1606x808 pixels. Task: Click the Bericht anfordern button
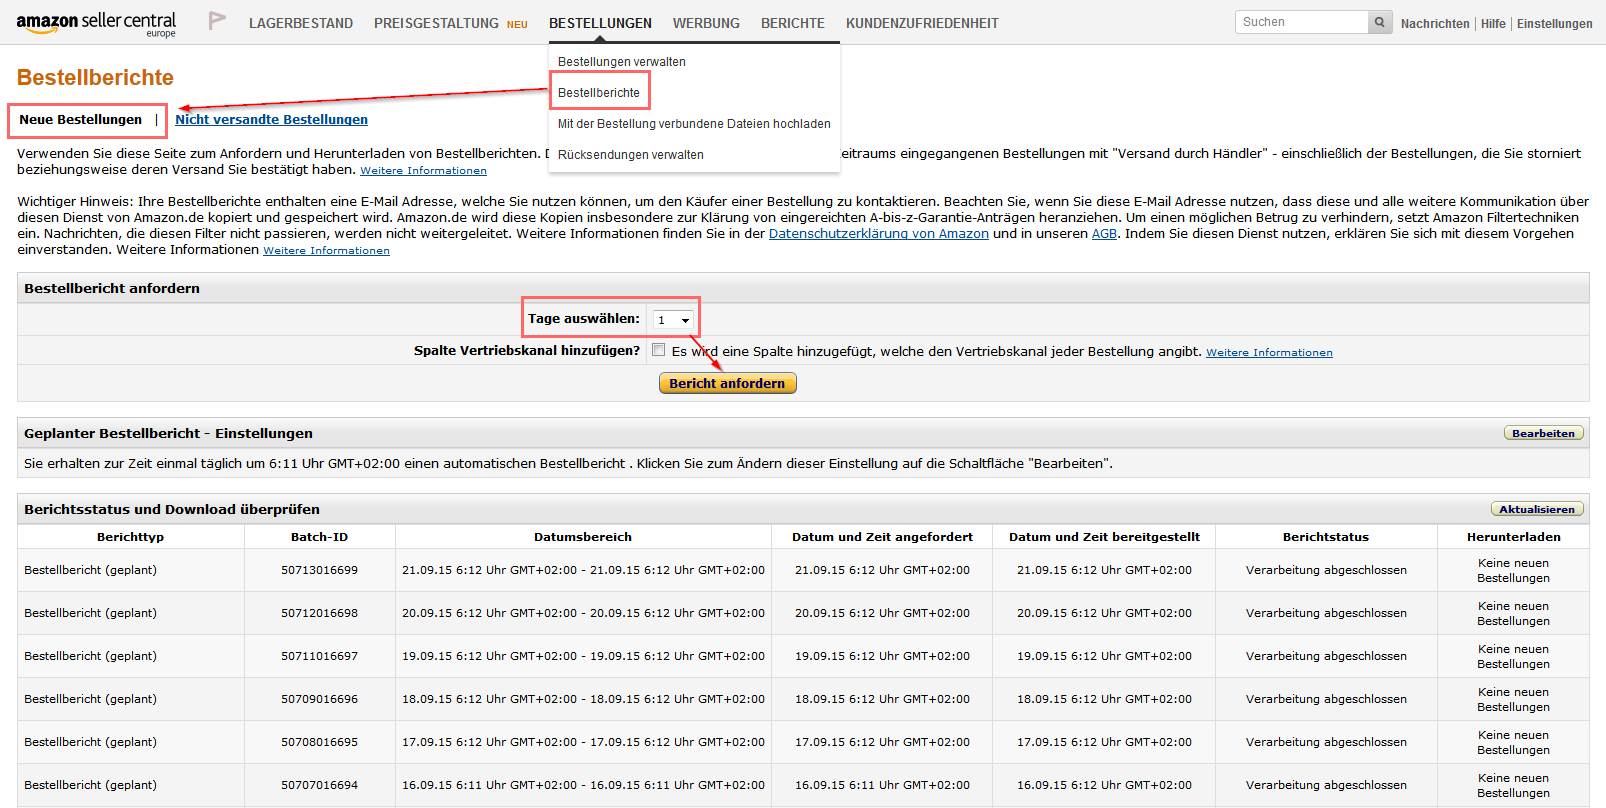728,383
